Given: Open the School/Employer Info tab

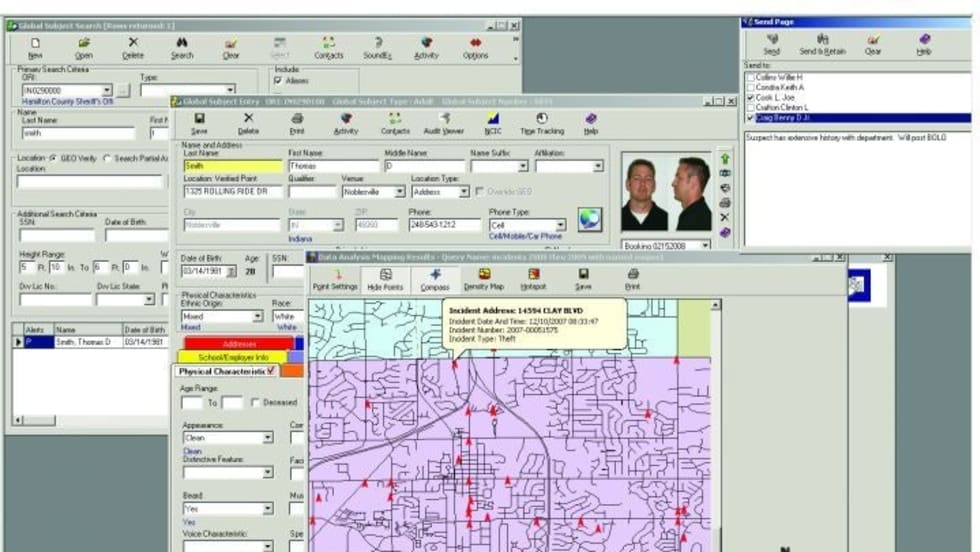Looking at the screenshot, I should coord(232,357).
